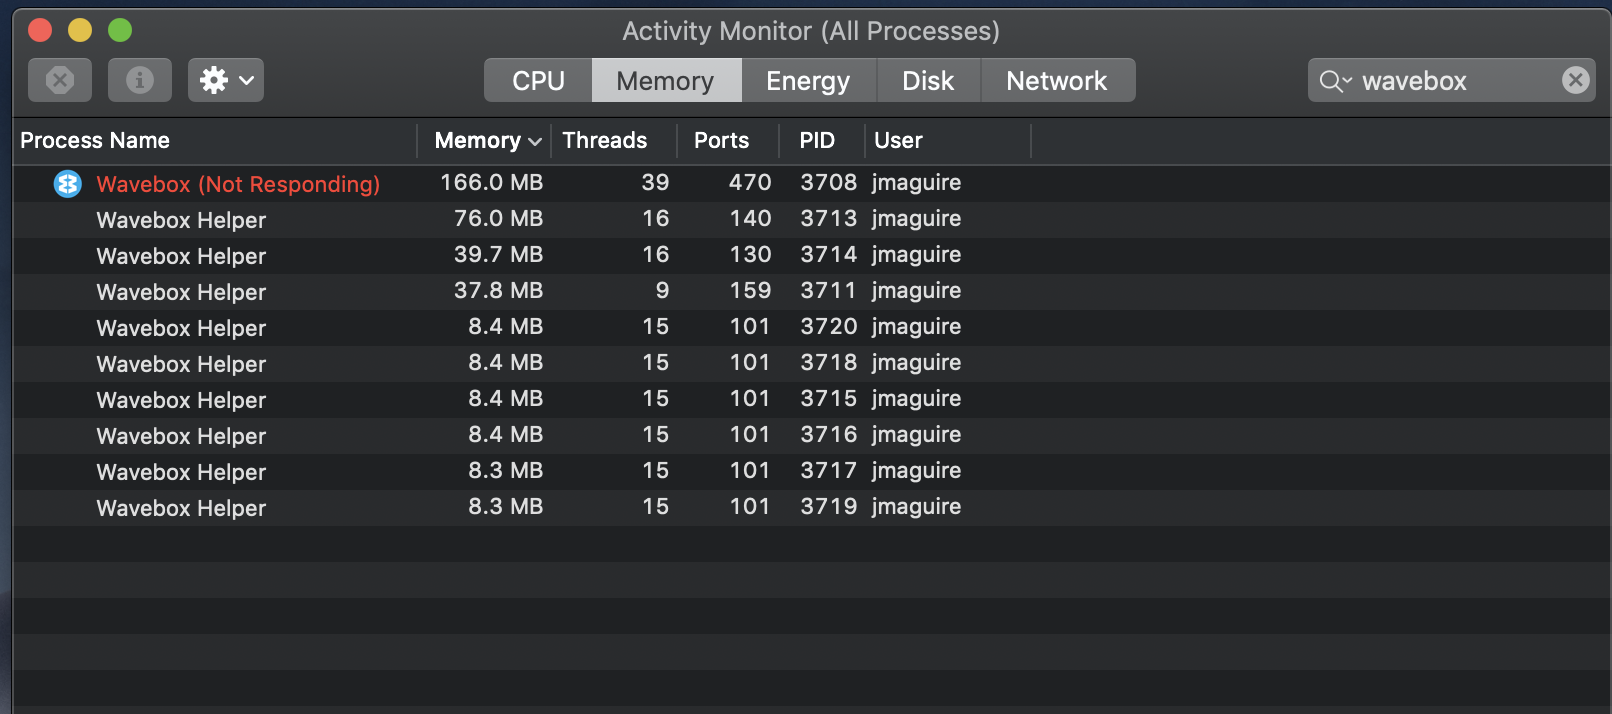Click the 140 ports value
Screen dimensions: 1612x714
(750, 218)
